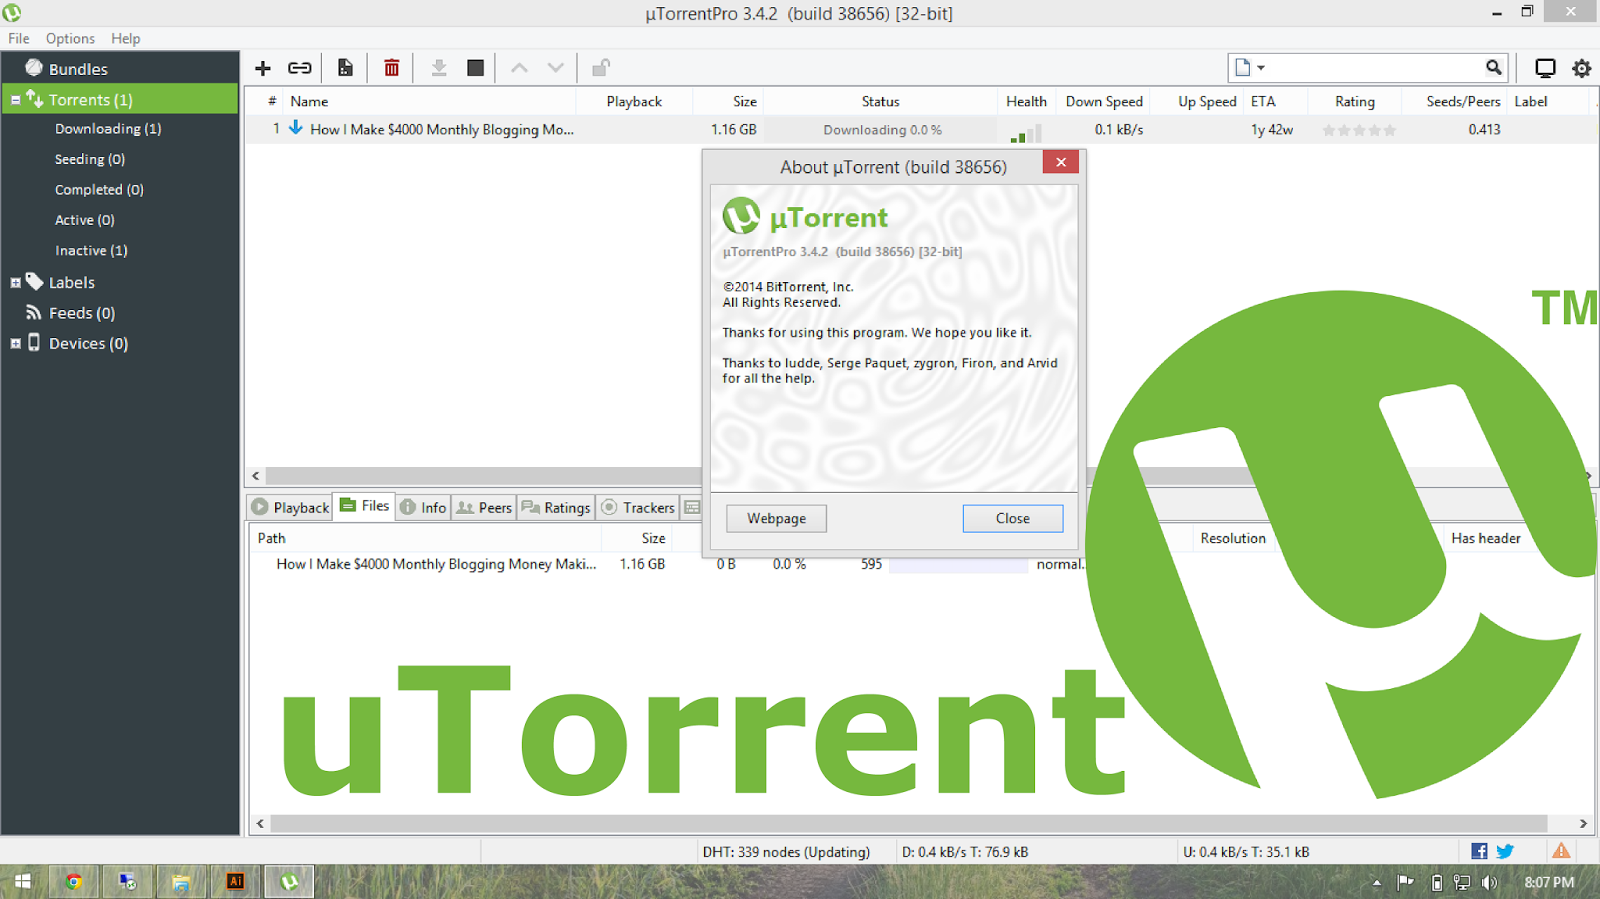Screen dimensions: 1600x899
Task: Select Feeds (0) in the sidebar
Action: (x=81, y=313)
